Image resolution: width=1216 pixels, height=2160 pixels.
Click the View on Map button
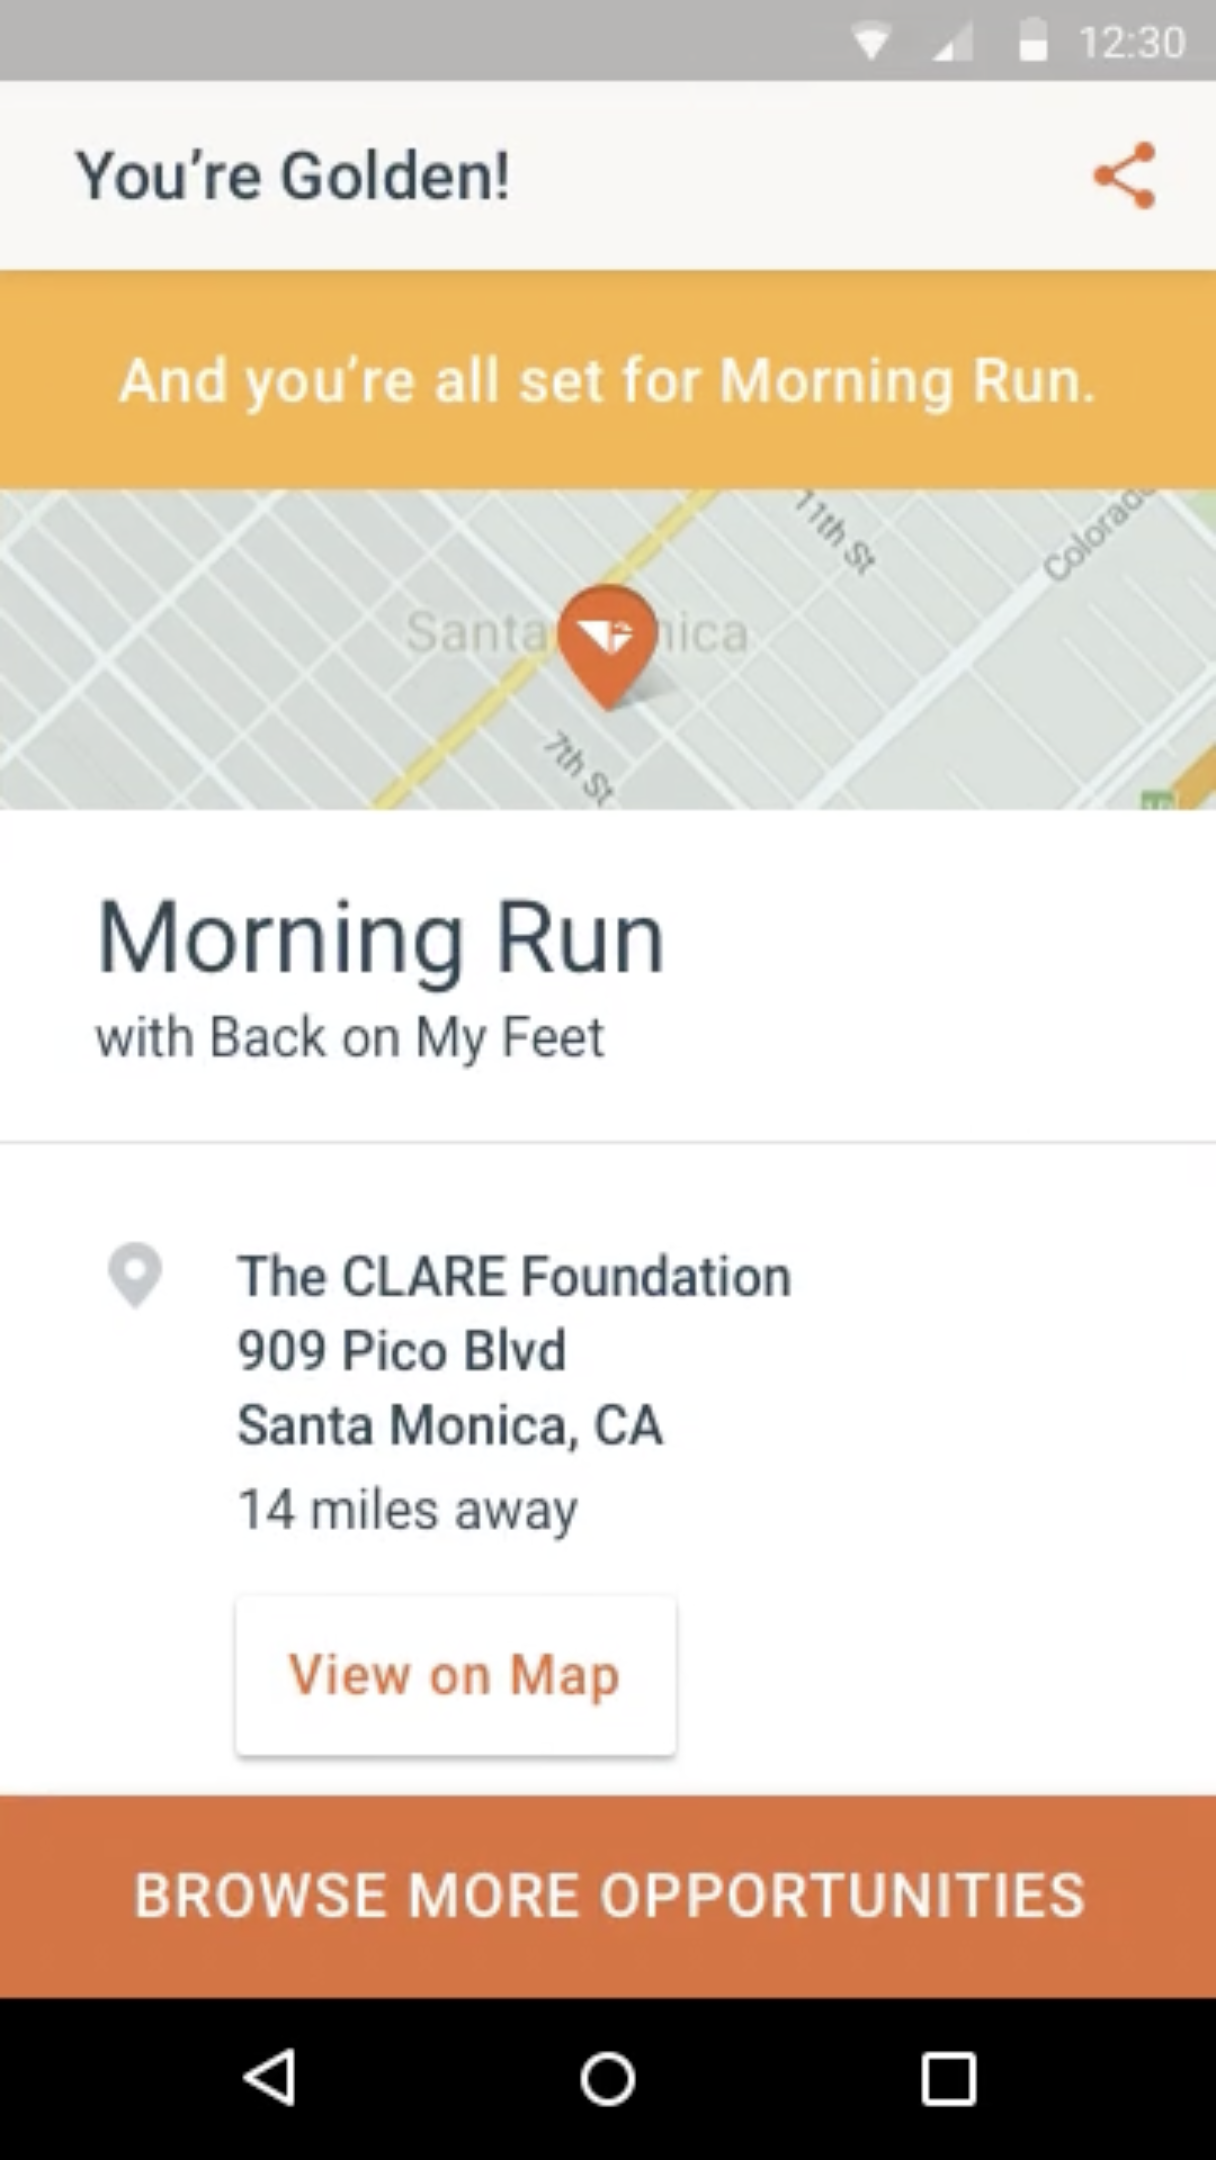455,1675
